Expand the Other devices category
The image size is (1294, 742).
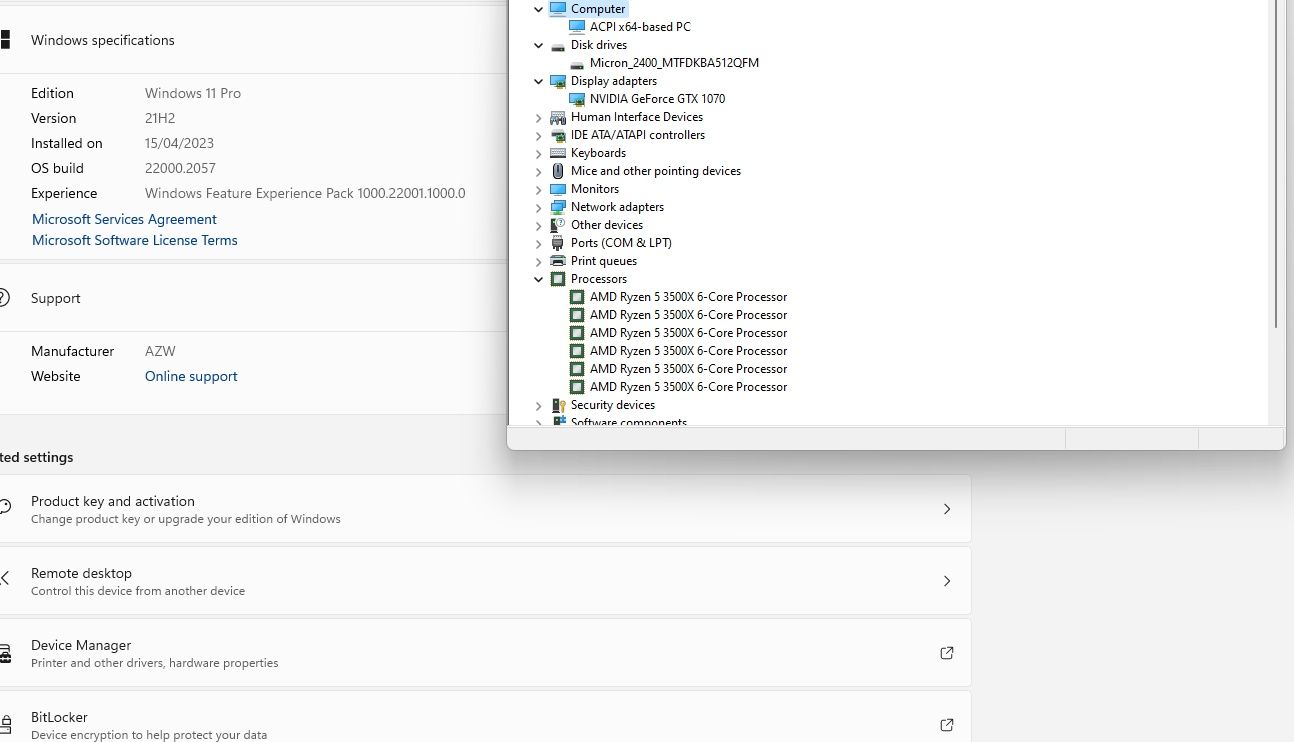click(x=538, y=225)
